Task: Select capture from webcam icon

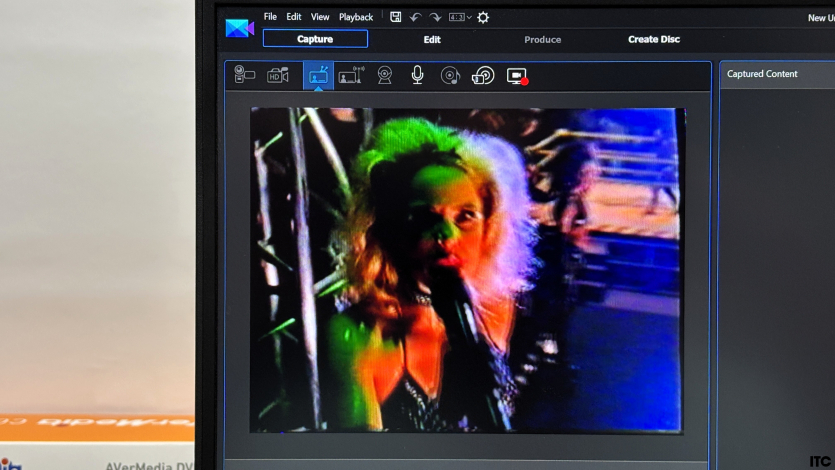Action: click(x=385, y=75)
